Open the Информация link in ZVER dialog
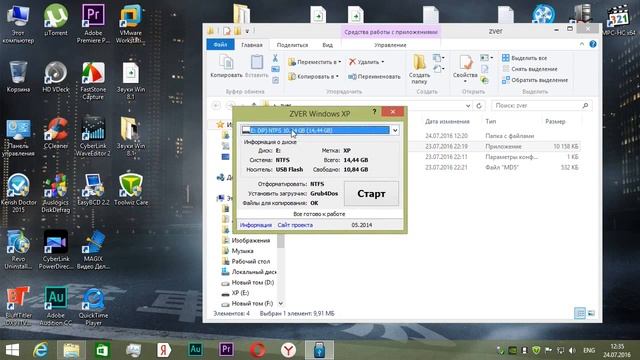The image size is (640, 360). [x=256, y=225]
